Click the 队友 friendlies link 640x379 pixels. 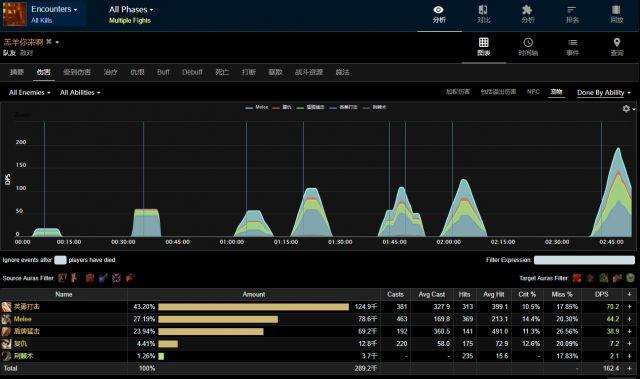coord(9,53)
